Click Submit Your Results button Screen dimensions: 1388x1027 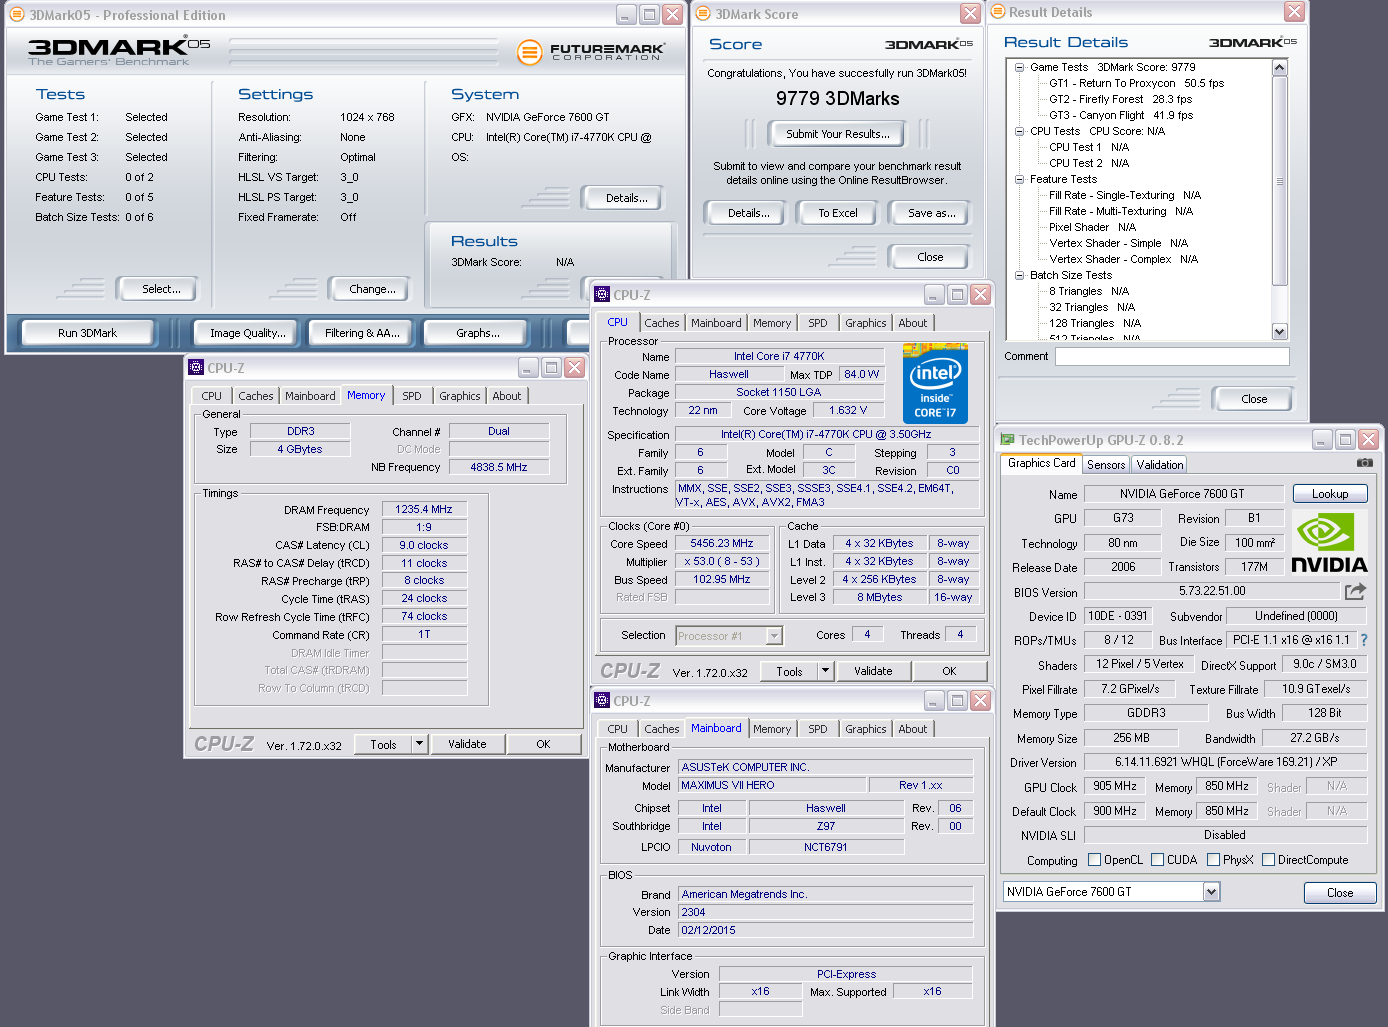point(836,134)
